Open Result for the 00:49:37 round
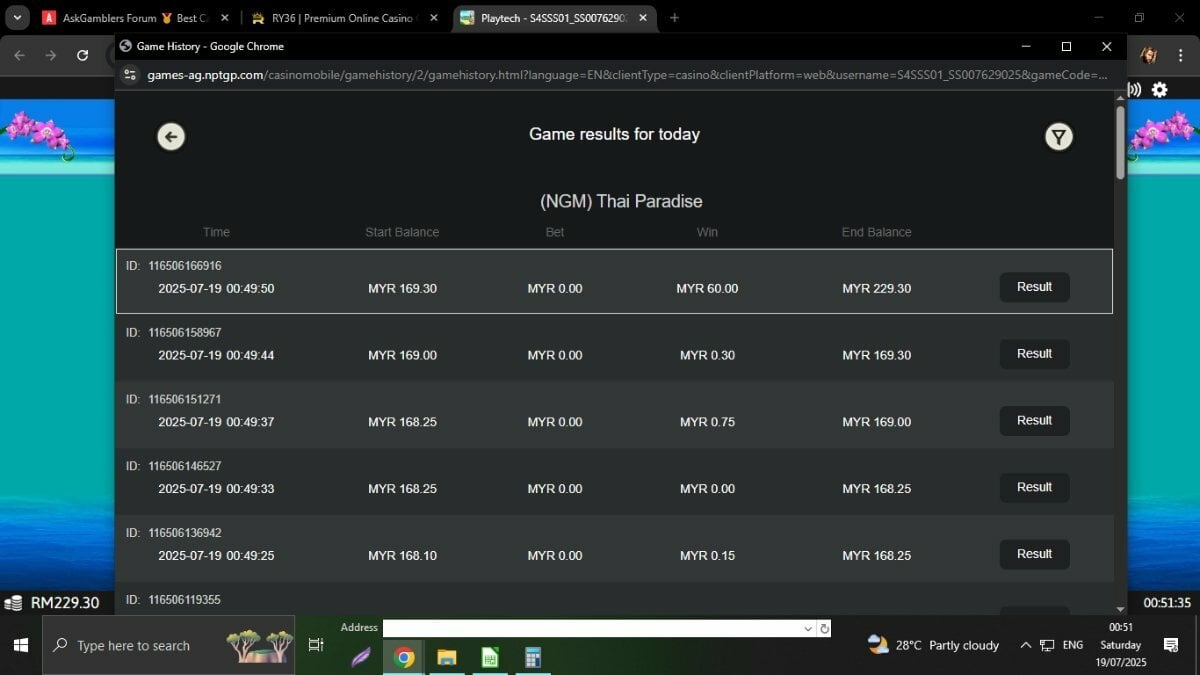1200x675 pixels. click(x=1034, y=421)
